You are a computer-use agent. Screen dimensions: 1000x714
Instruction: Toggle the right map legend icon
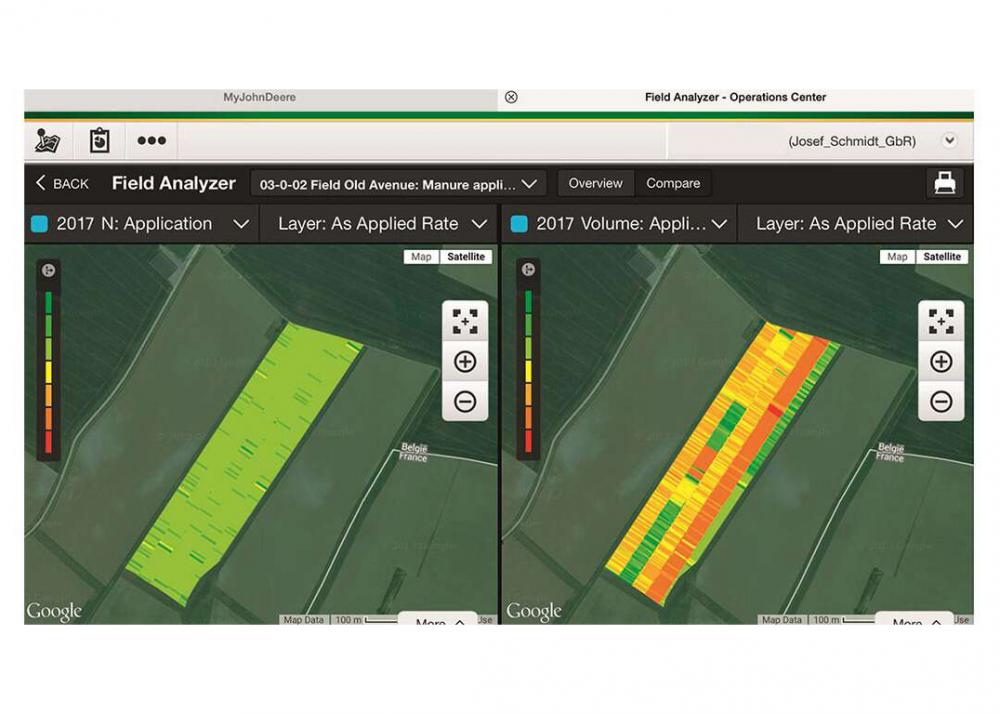pyautogui.click(x=528, y=270)
